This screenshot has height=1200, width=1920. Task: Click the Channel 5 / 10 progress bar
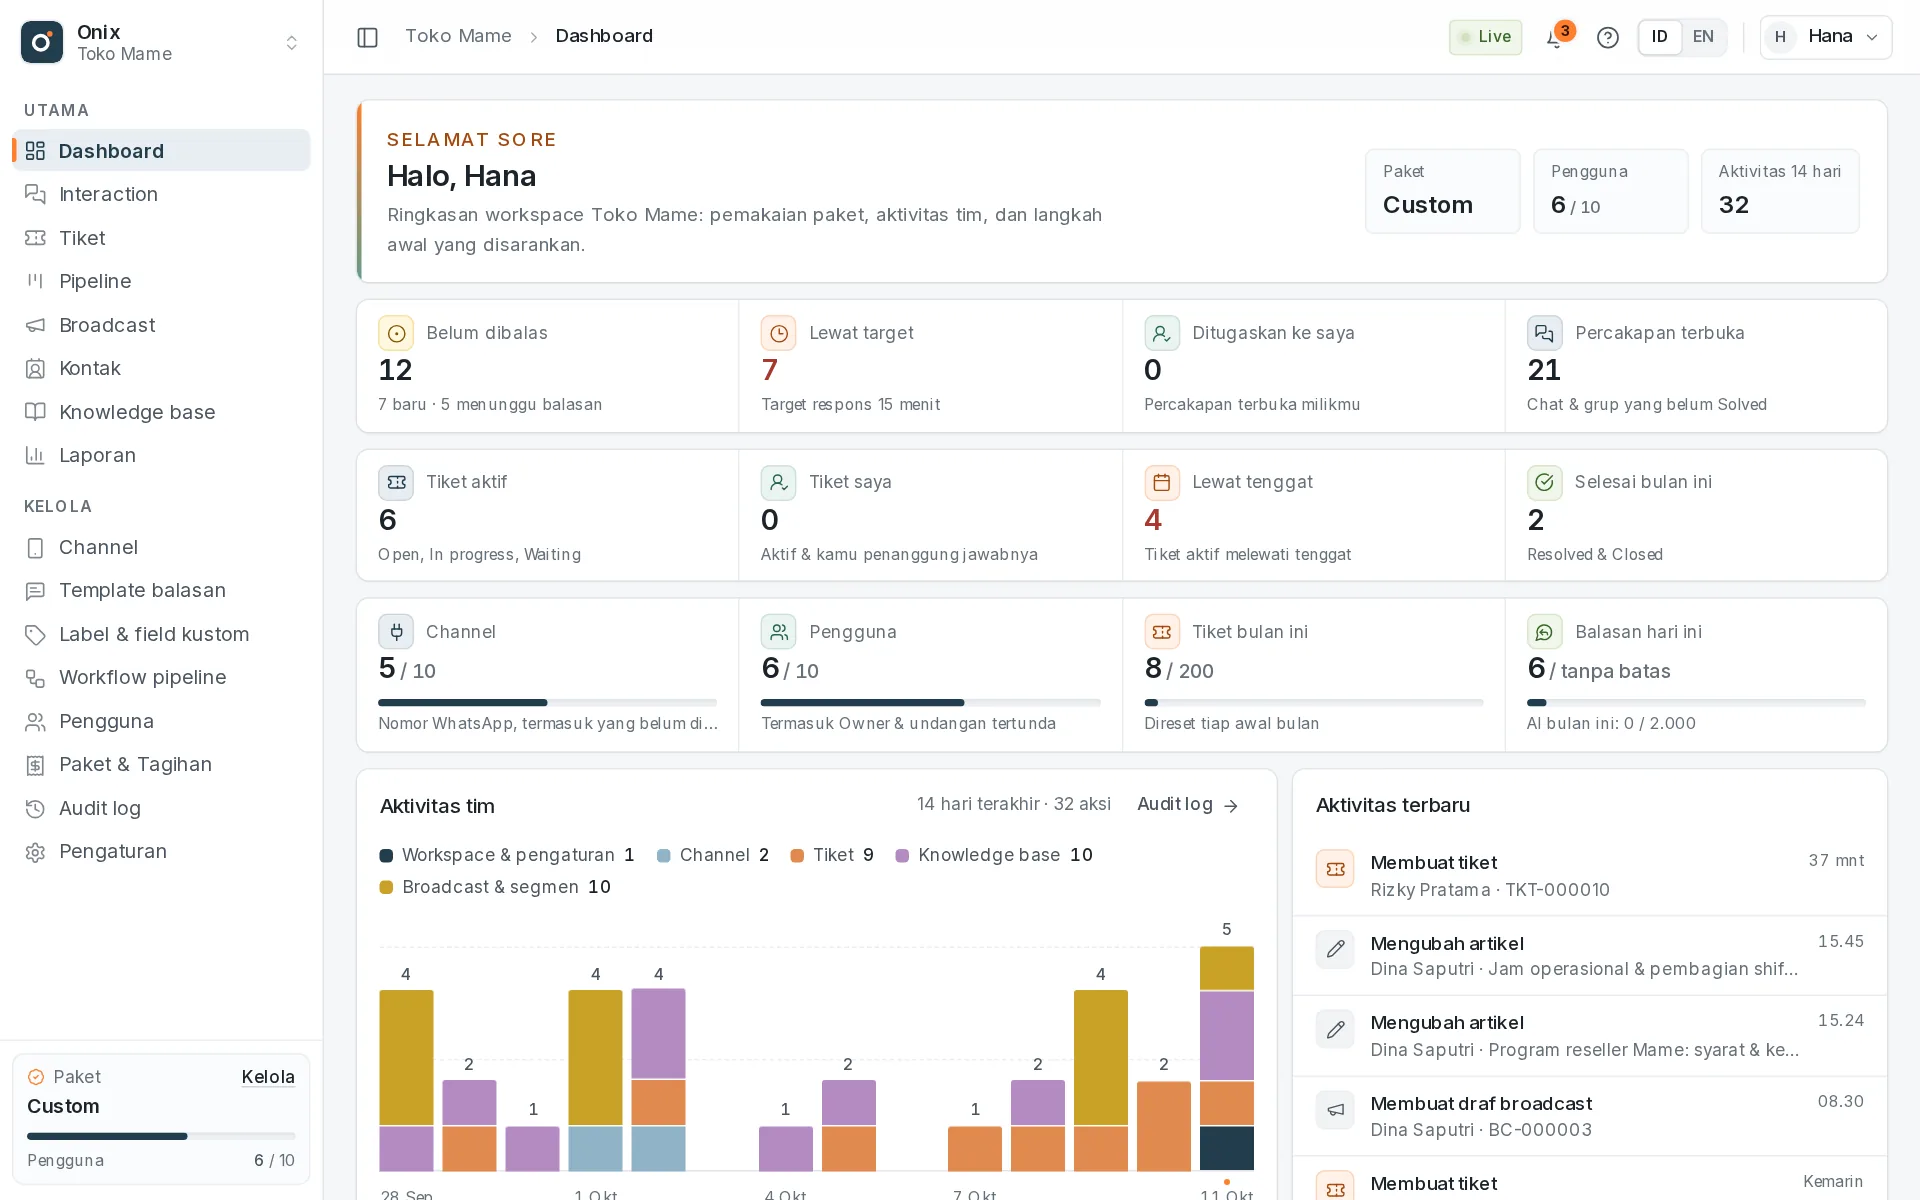pyautogui.click(x=547, y=703)
